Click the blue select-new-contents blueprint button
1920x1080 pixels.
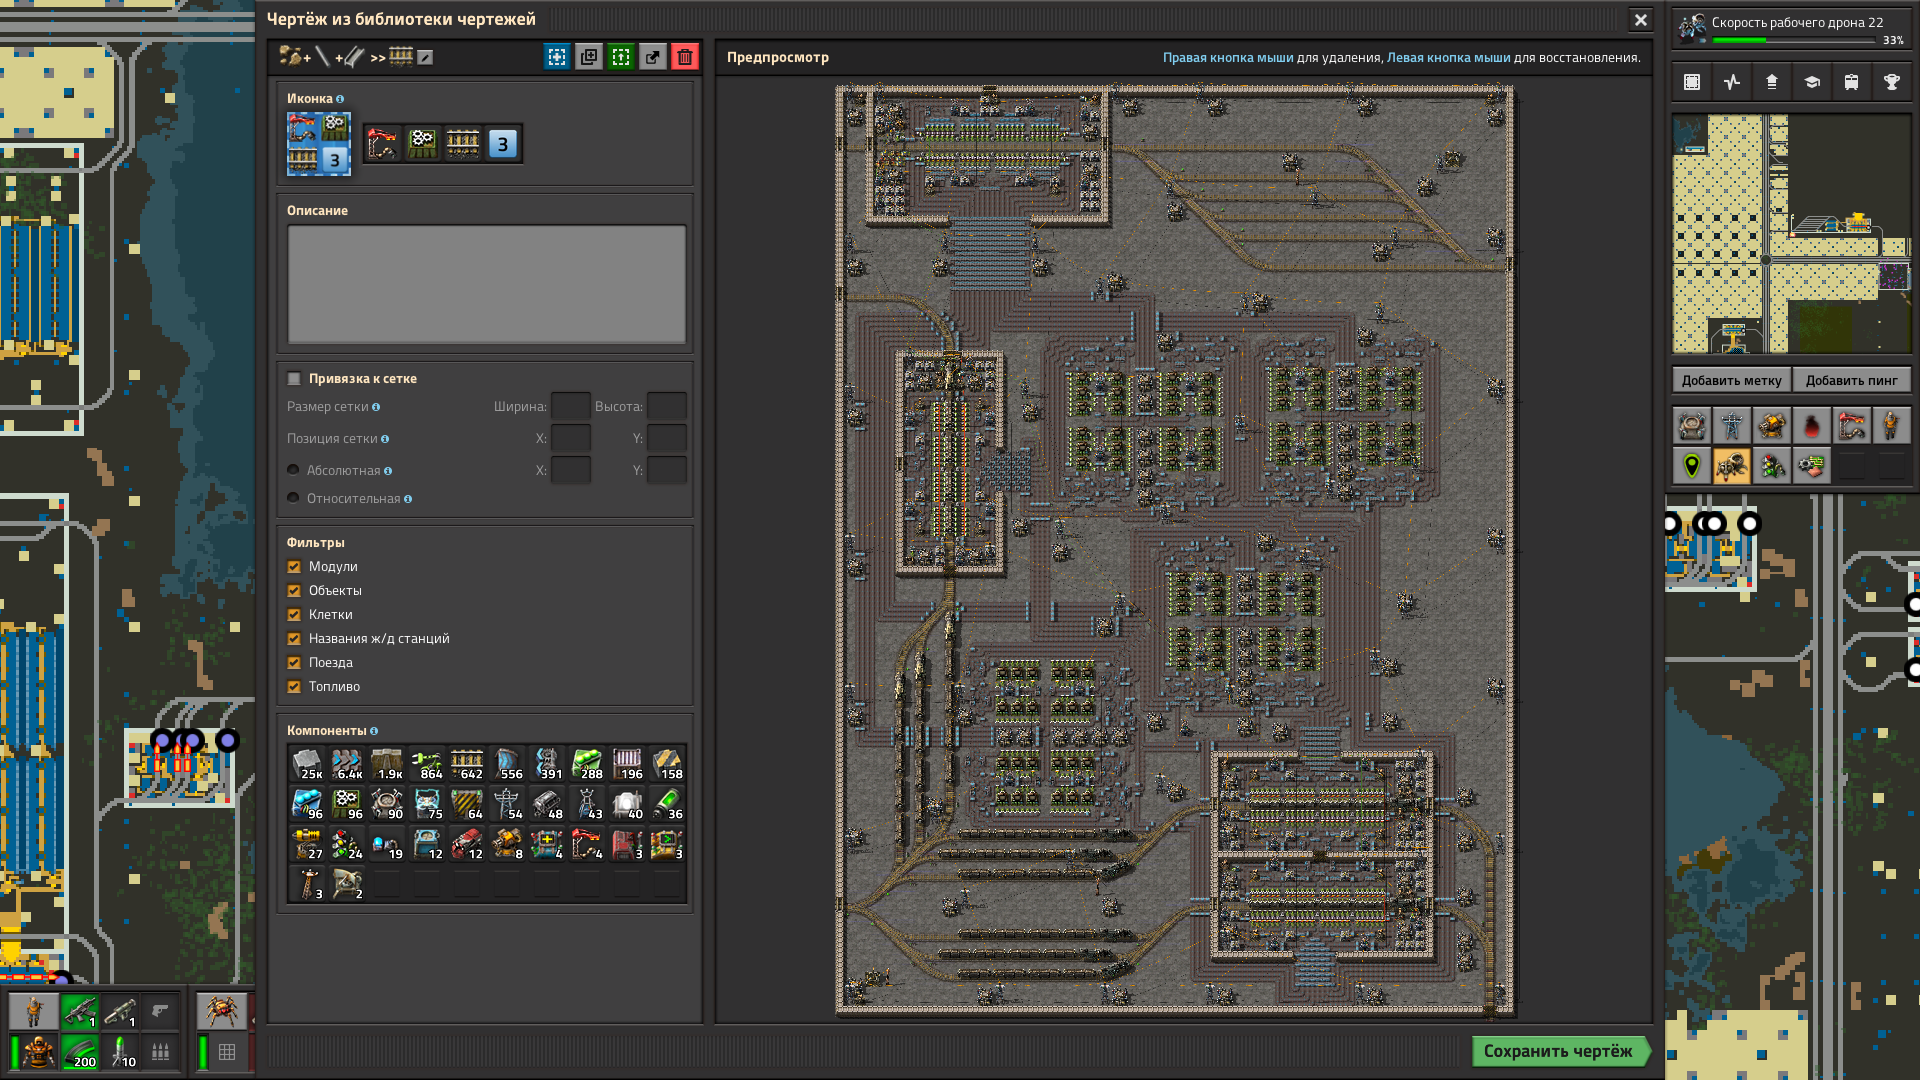click(x=557, y=57)
